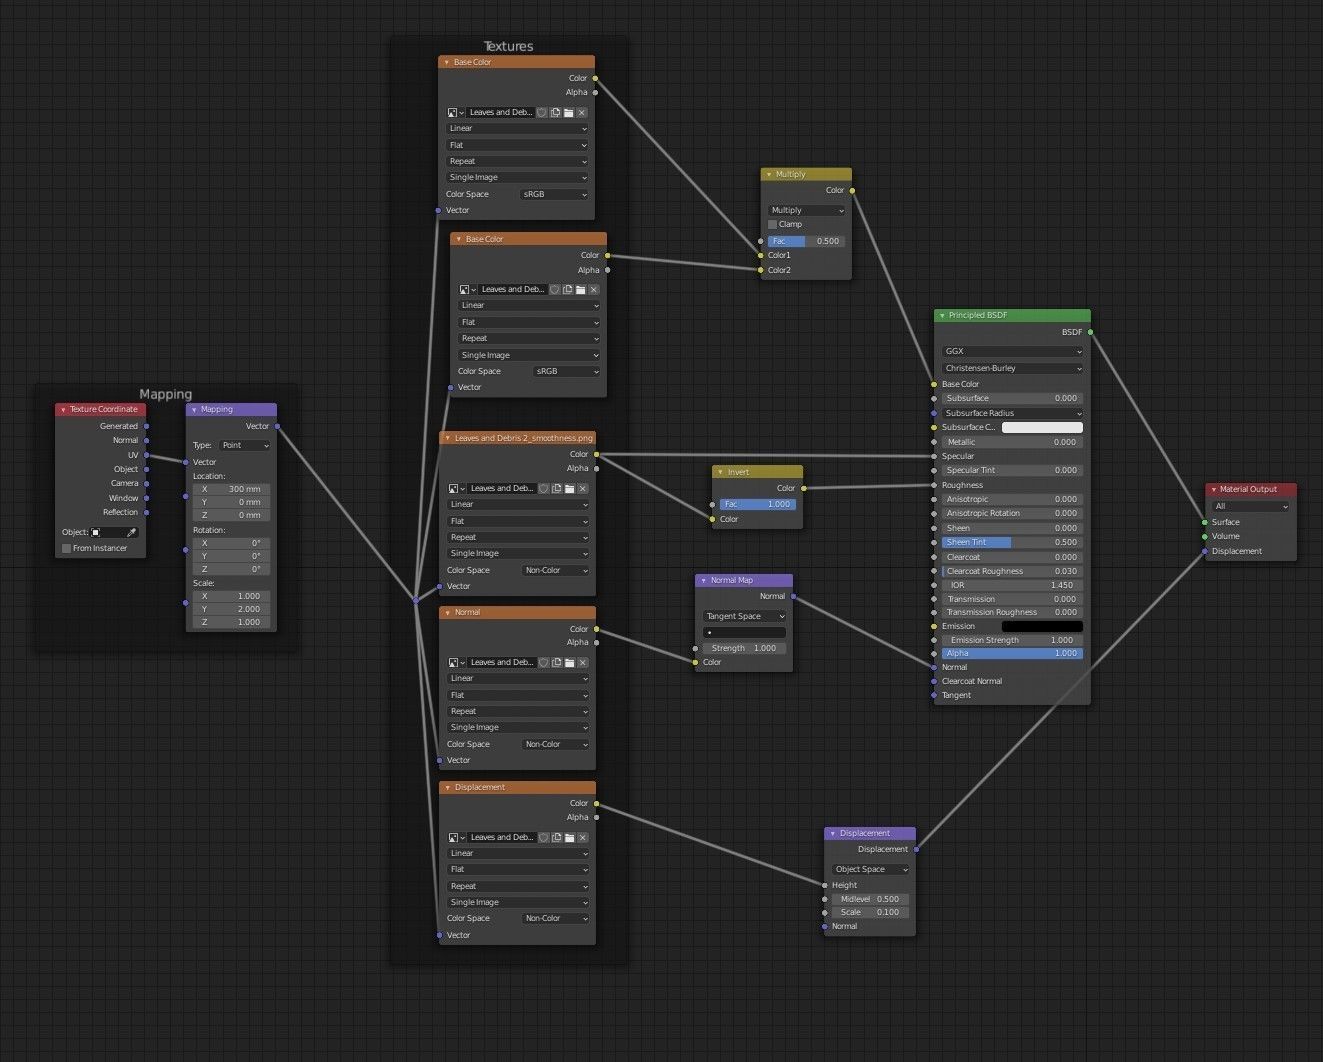Open All target dropdown in Material Output node
1323x1062 pixels.
coord(1251,506)
